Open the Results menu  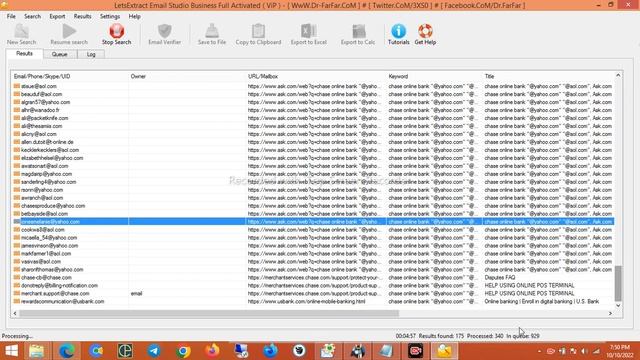click(82, 16)
